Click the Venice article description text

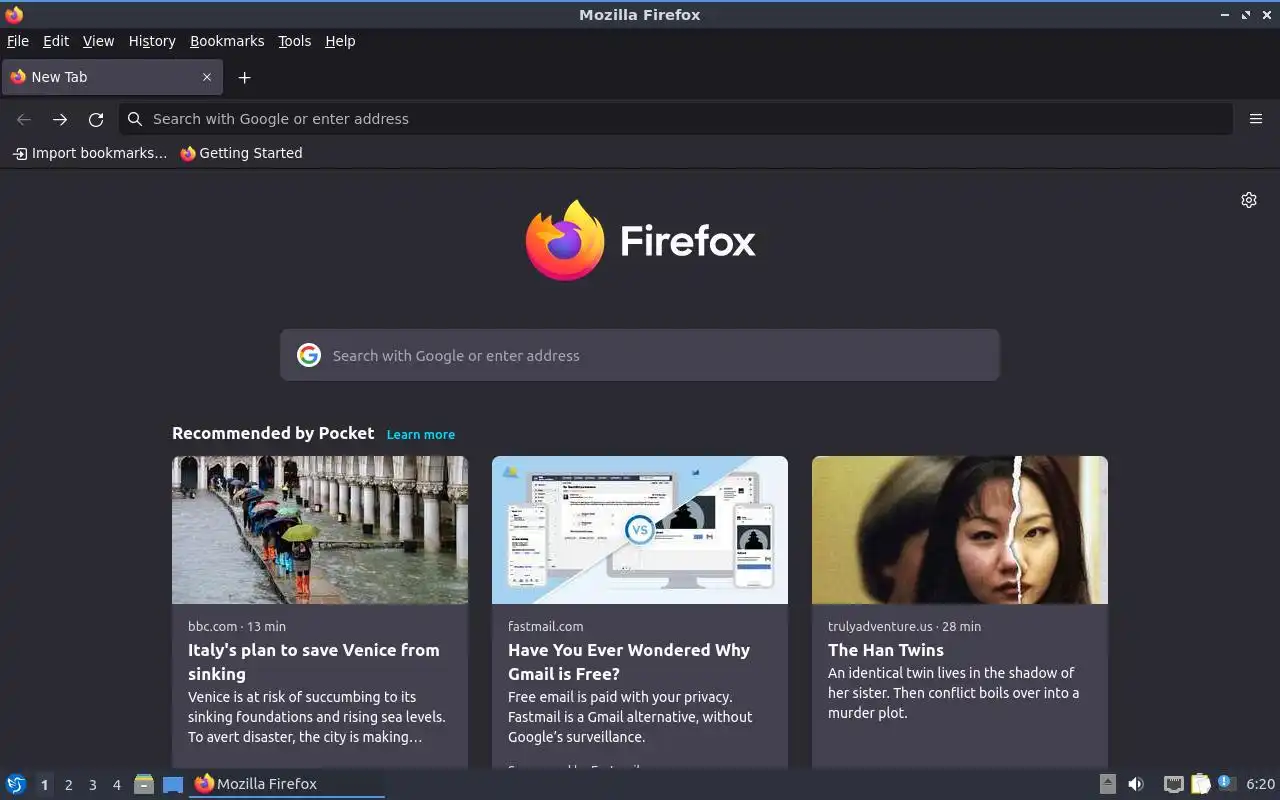pyautogui.click(x=317, y=717)
